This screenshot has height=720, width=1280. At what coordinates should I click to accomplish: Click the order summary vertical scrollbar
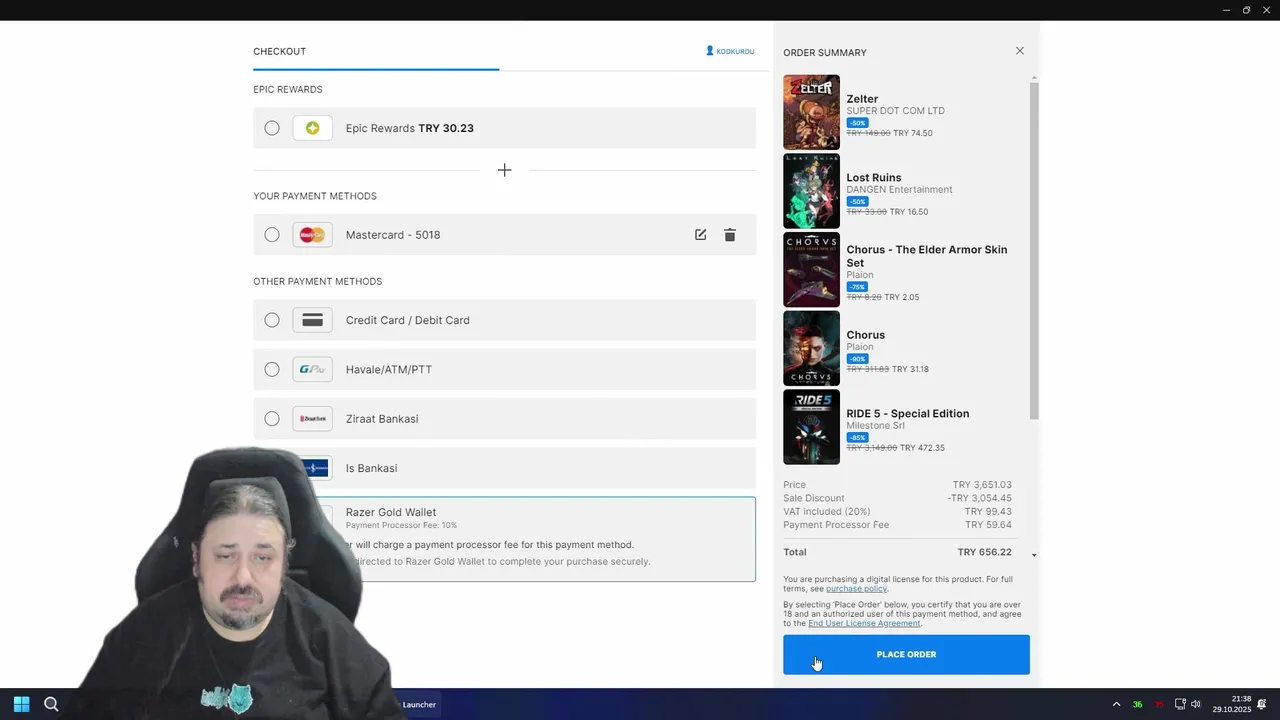click(1034, 250)
